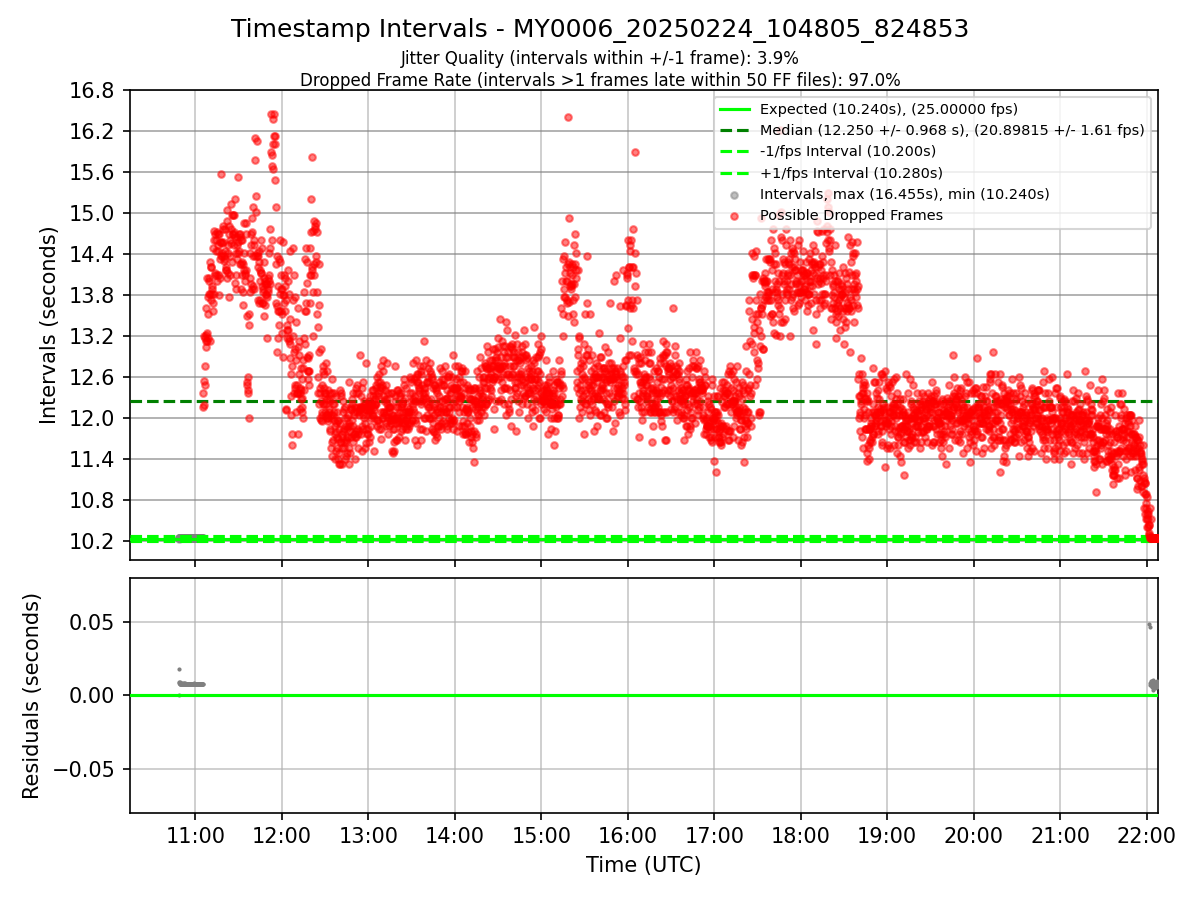Click legend entry starting 'Median (12.250'
The image size is (1200, 900).
(x=952, y=130)
